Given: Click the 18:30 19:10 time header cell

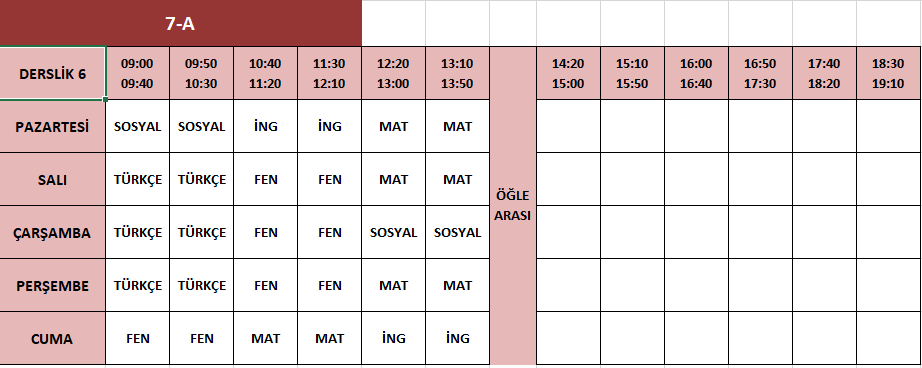Looking at the screenshot, I should (888, 73).
